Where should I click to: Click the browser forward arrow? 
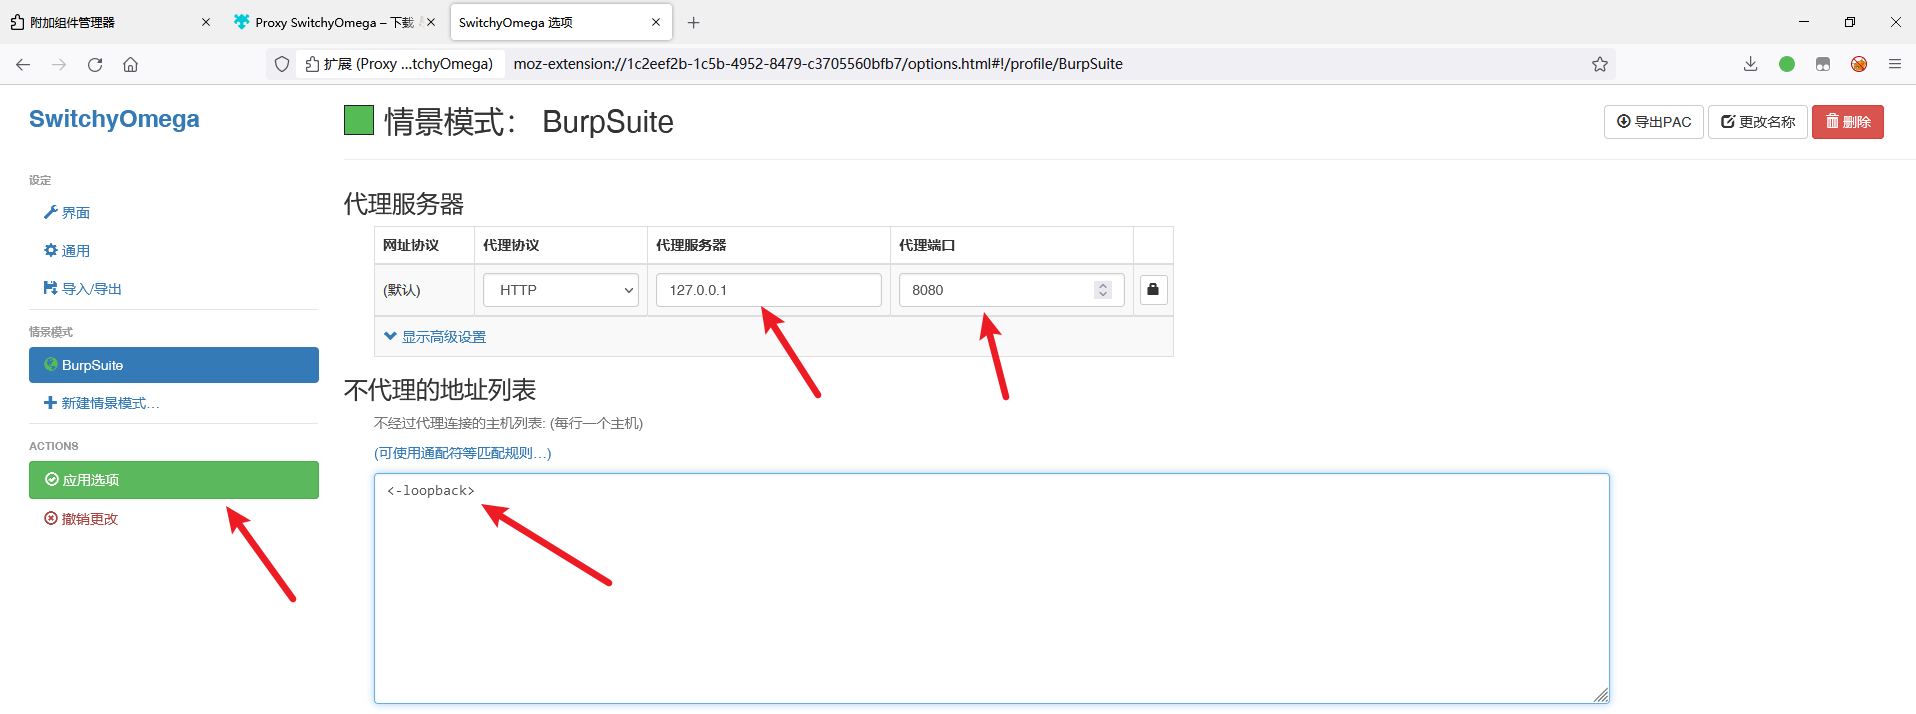click(59, 64)
